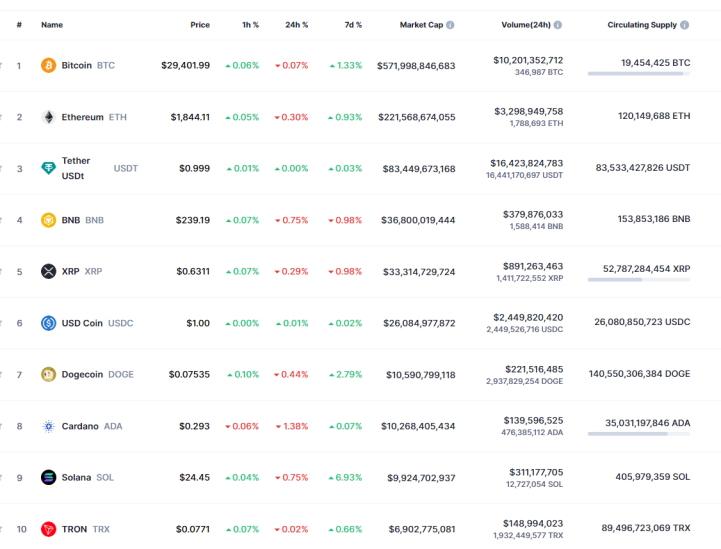Image resolution: width=721 pixels, height=549 pixels.
Task: Sort by the 7d % column header
Action: point(353,25)
